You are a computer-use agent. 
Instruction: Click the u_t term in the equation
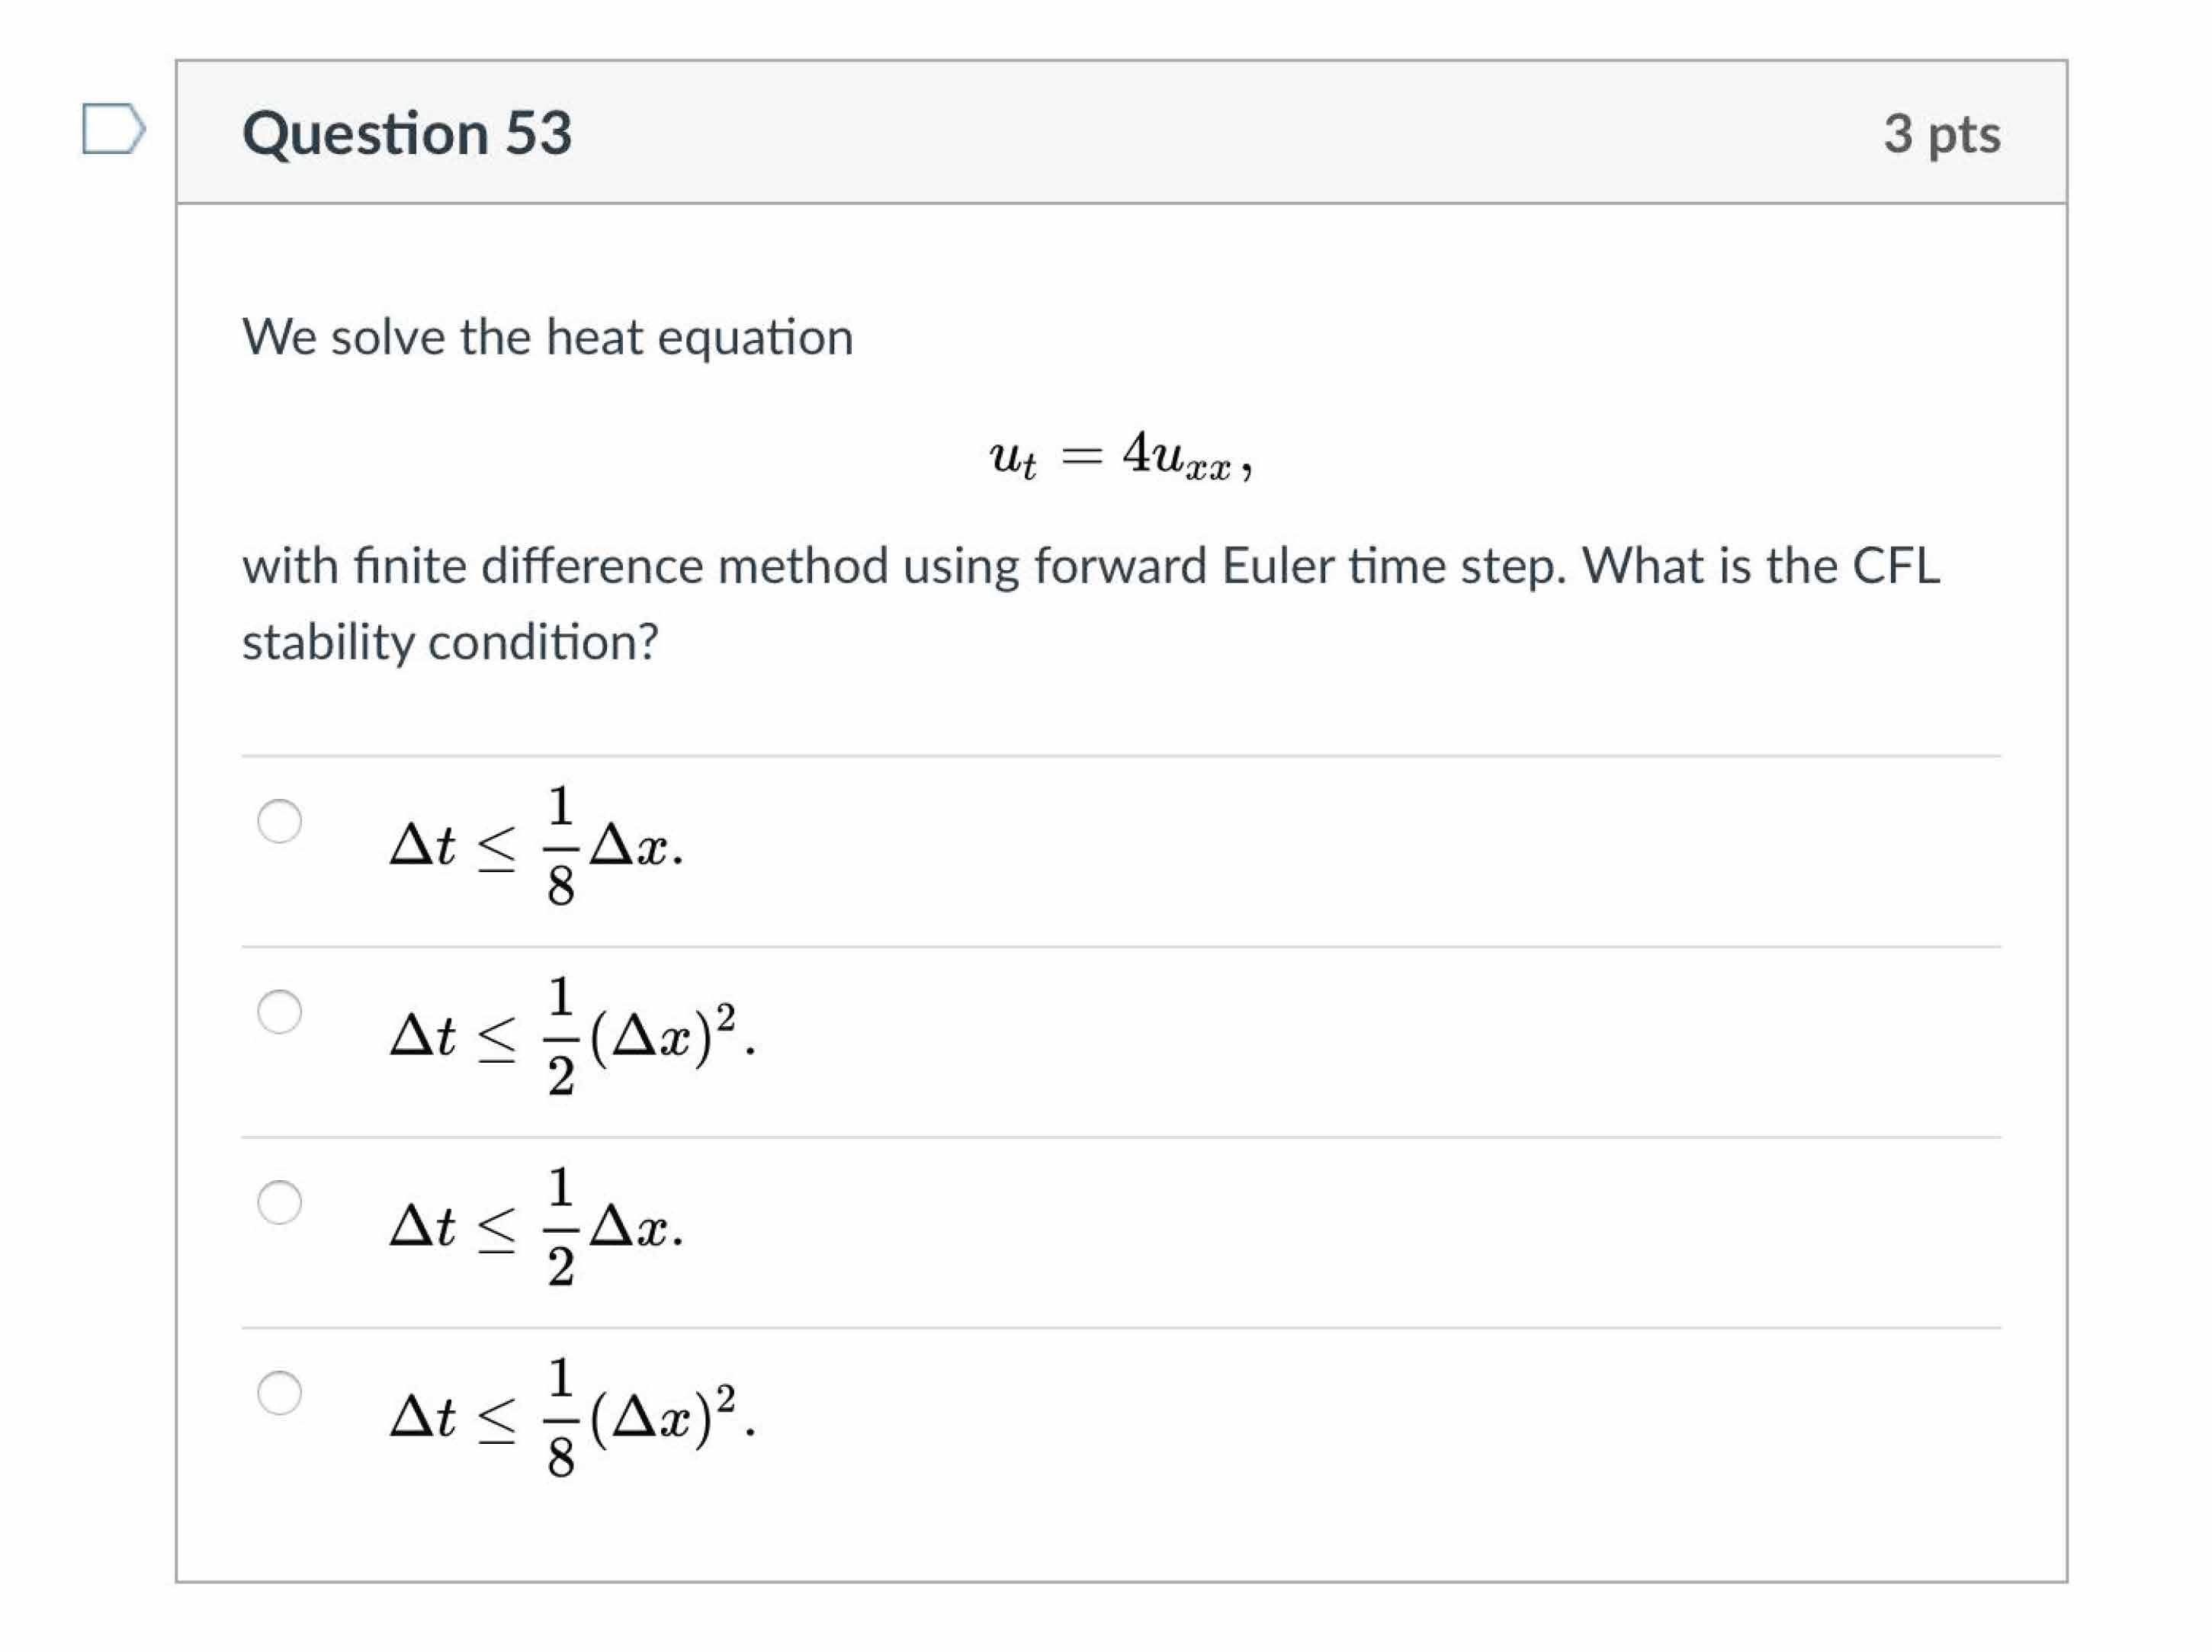[x=1012, y=458]
